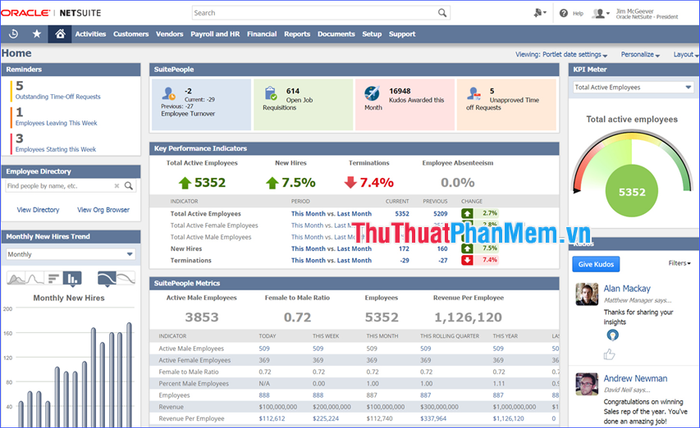Select the bar chart type icon
This screenshot has height=428, width=700.
coord(72,279)
